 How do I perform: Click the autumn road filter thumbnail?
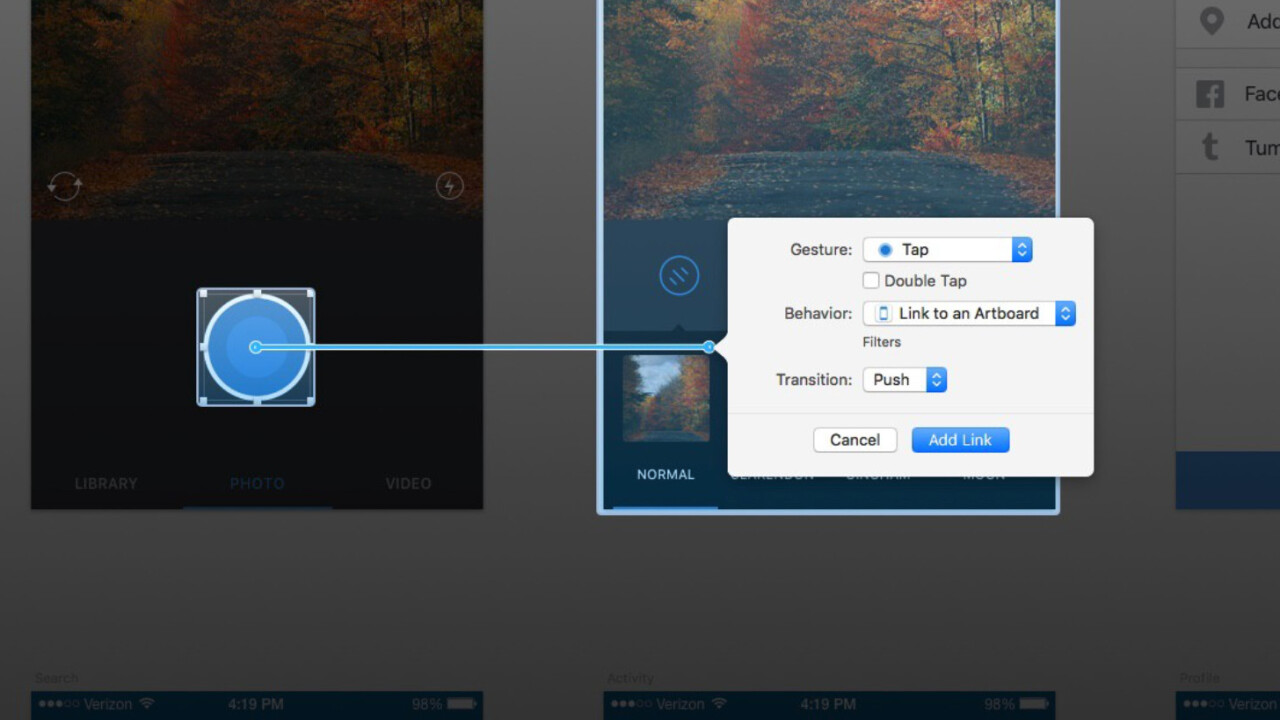click(x=666, y=397)
